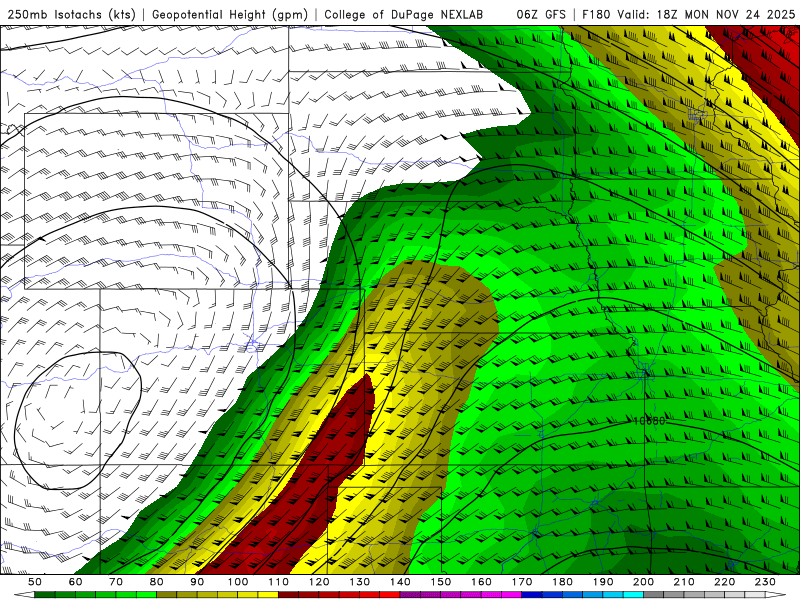
Task: Click the 200 value on the color scale
Action: click(644, 582)
